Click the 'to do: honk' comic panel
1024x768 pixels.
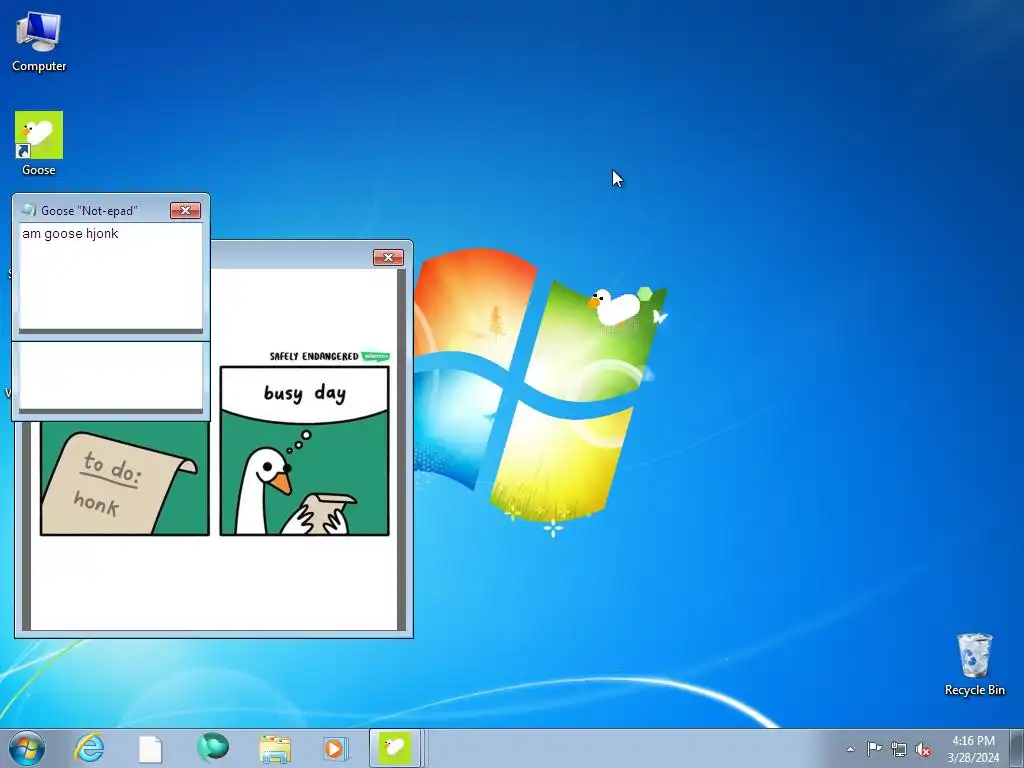pyautogui.click(x=125, y=478)
